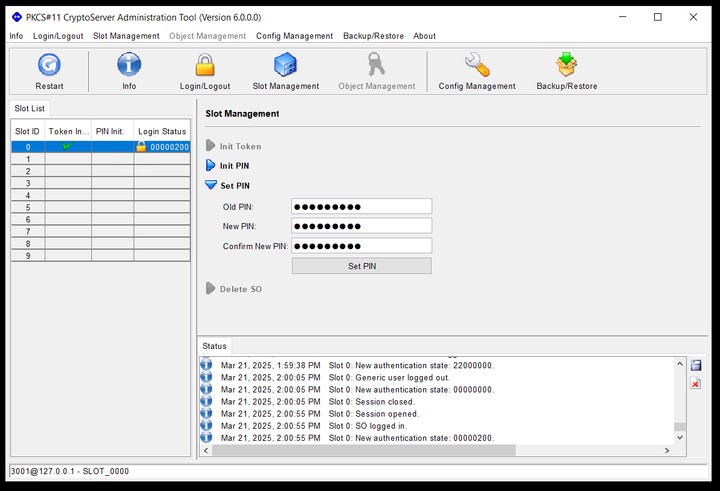Viewport: 720px width, 491px height.
Task: Focus the Confirm New PIN field
Action: pyautogui.click(x=362, y=246)
